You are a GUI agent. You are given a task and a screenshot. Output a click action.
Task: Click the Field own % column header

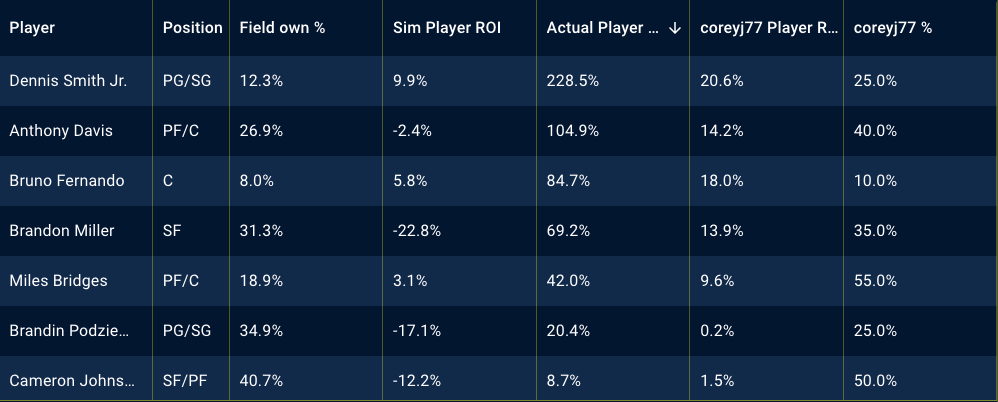coord(282,28)
